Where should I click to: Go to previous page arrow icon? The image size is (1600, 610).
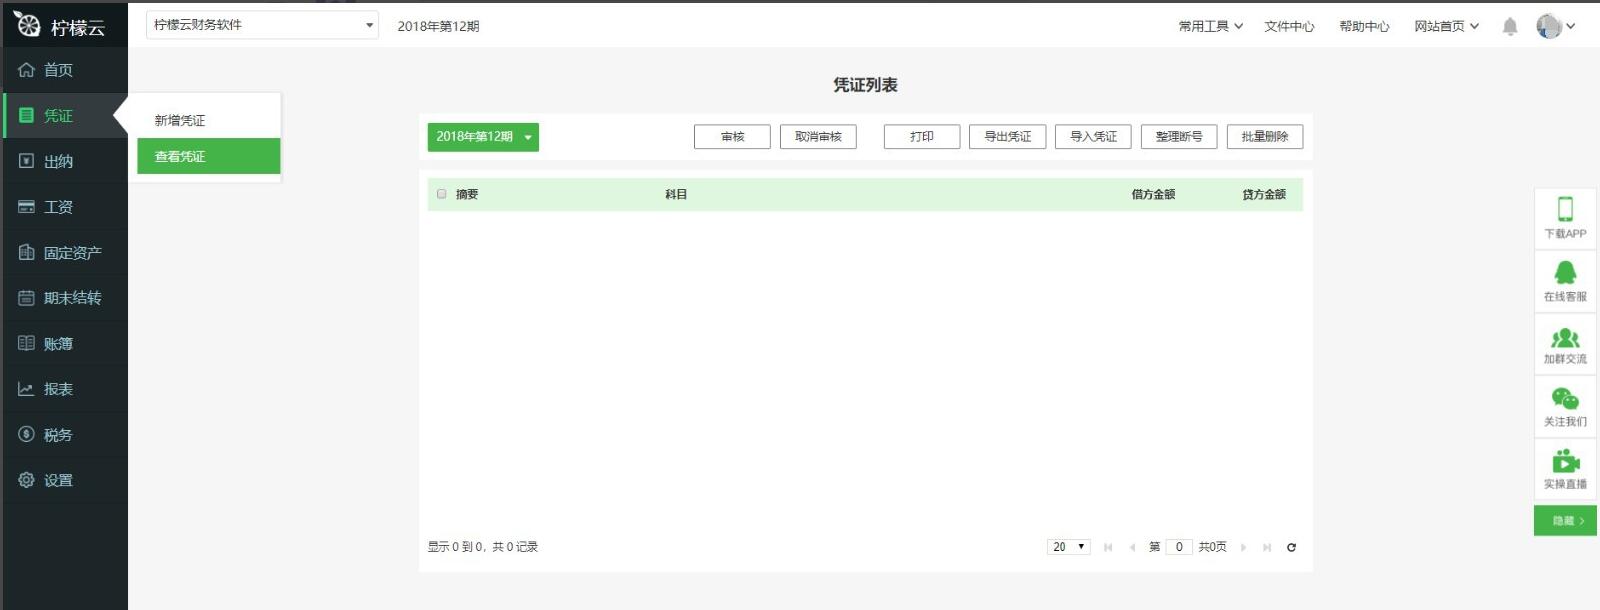[x=1132, y=547]
